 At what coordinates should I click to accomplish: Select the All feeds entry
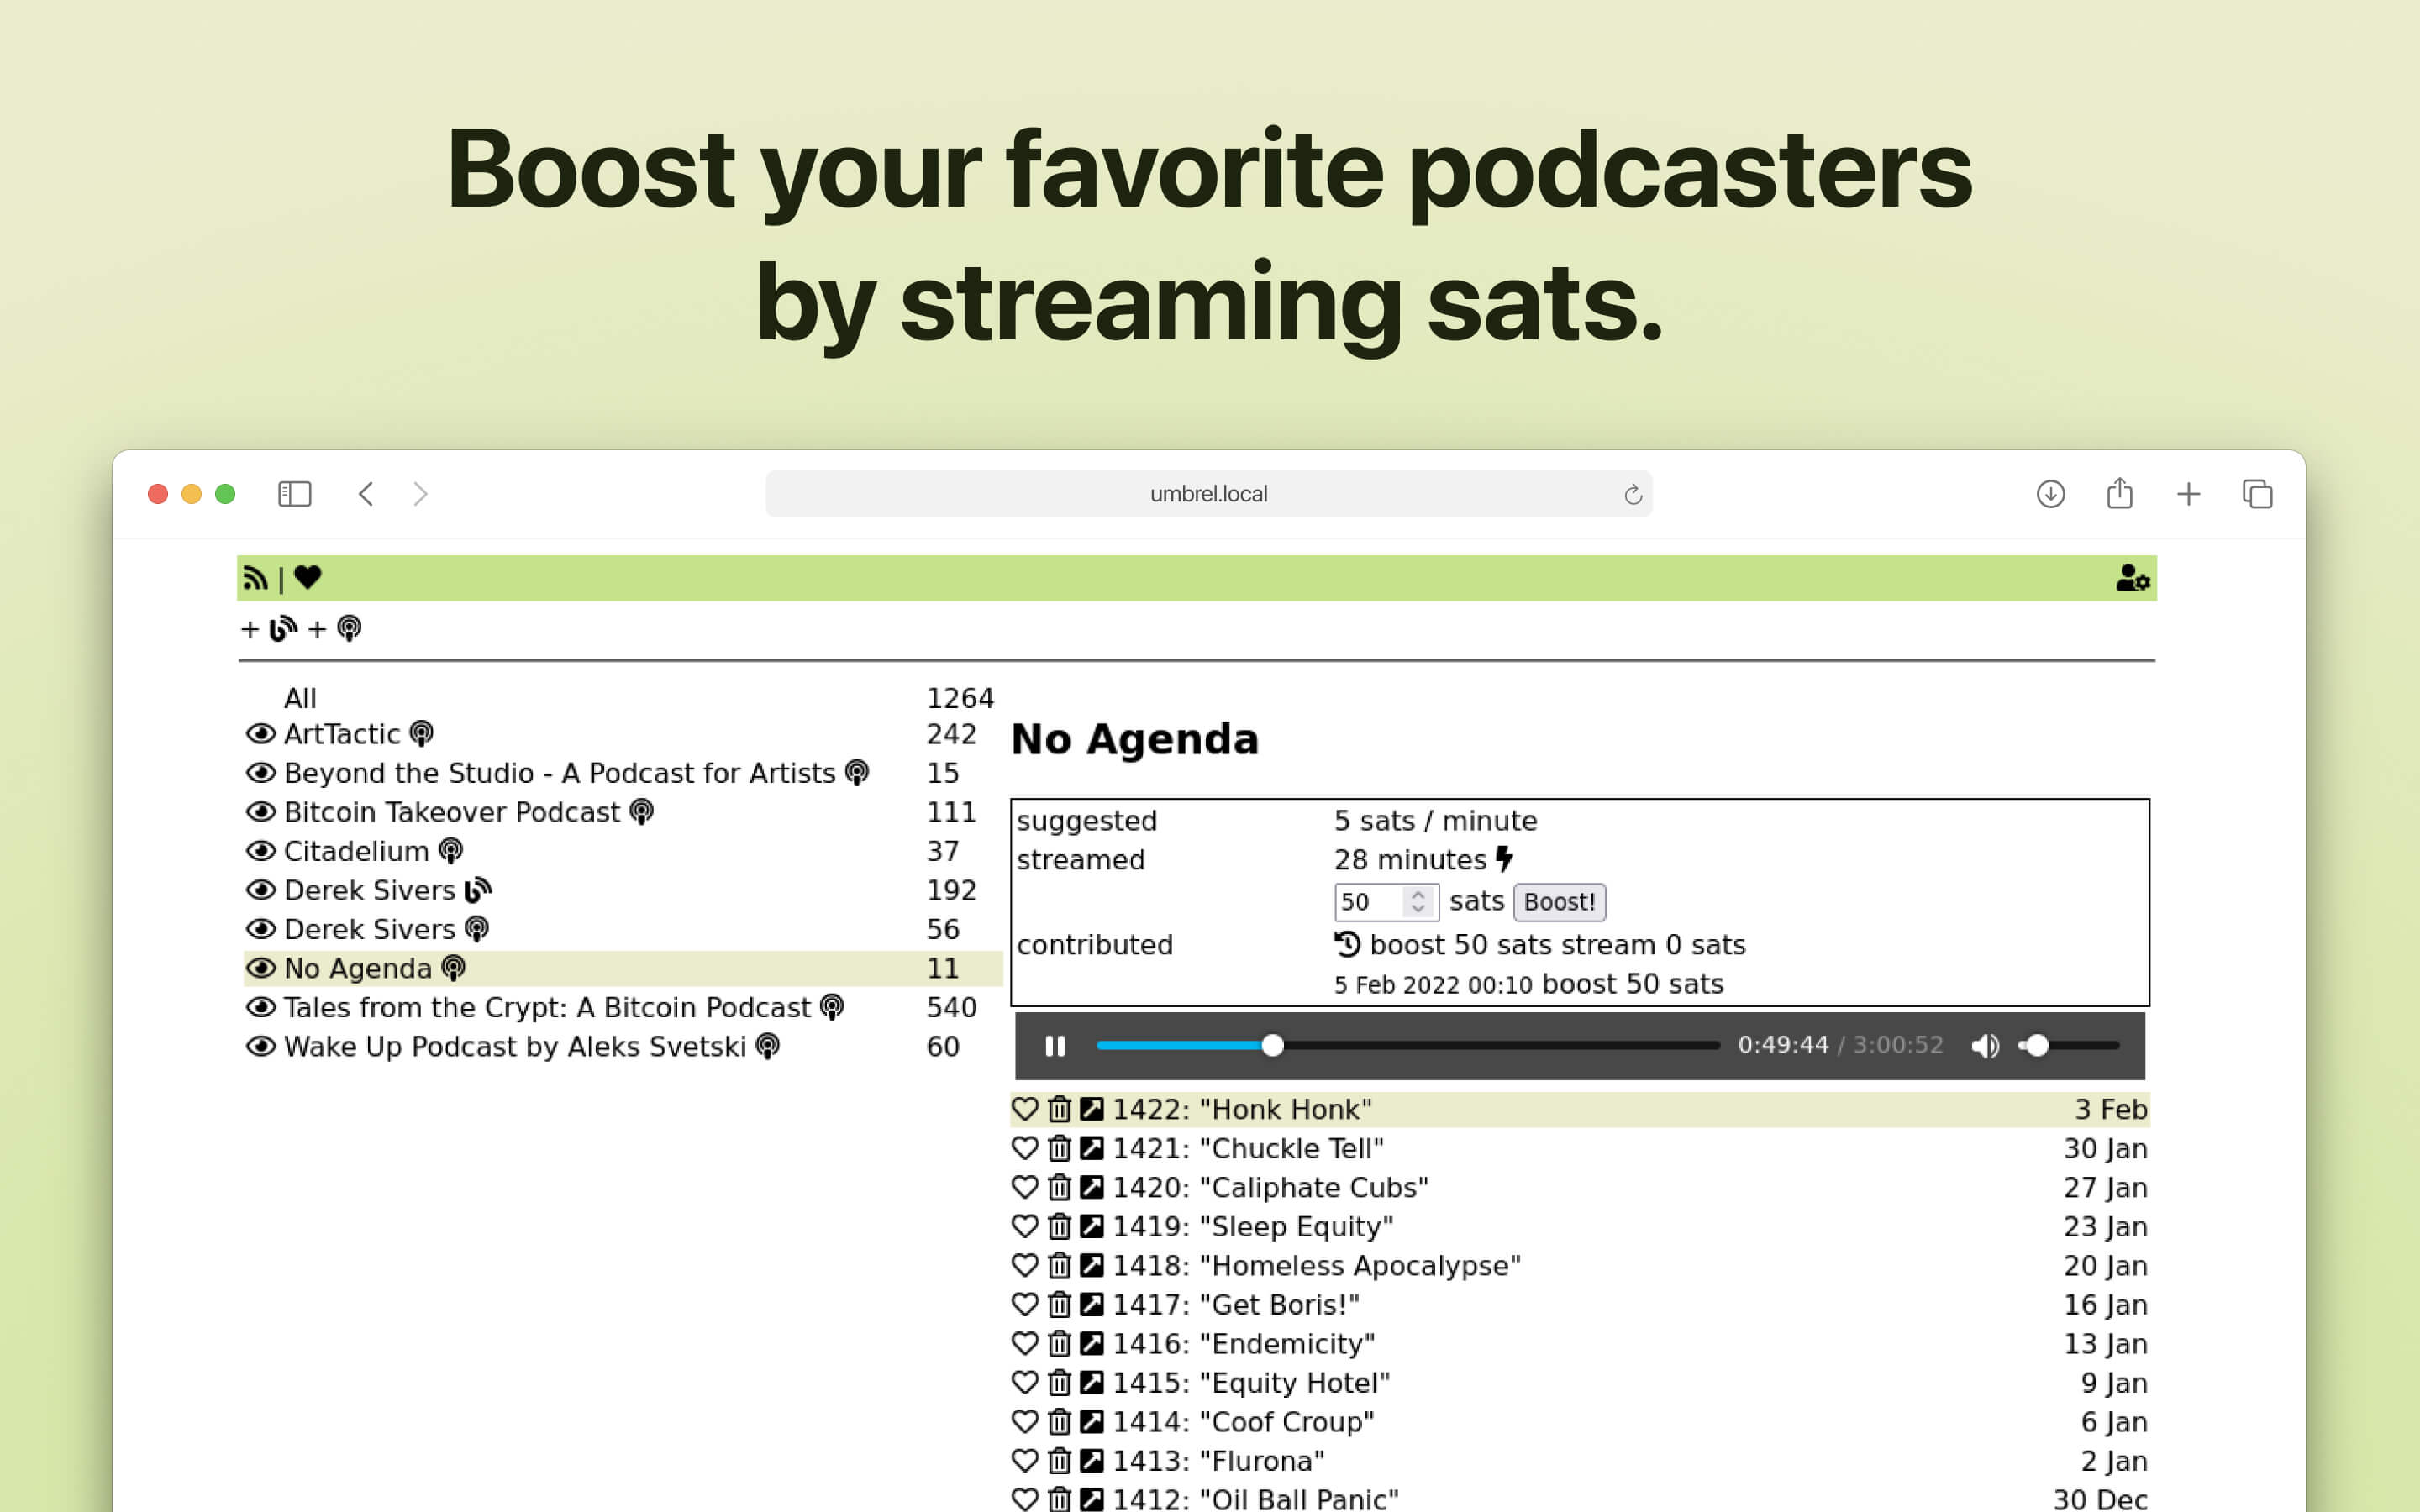pyautogui.click(x=299, y=698)
